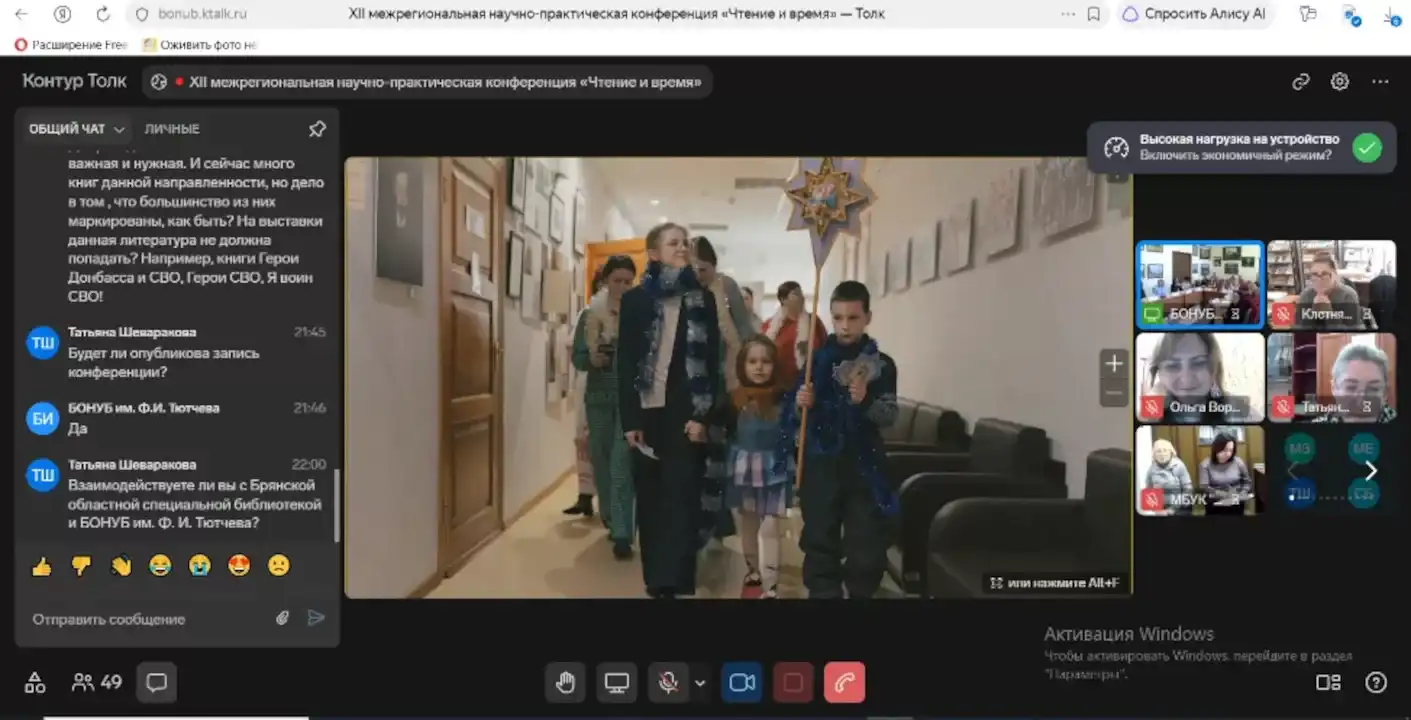The image size is (1411, 720).
Task: Click the red record button
Action: (793, 683)
